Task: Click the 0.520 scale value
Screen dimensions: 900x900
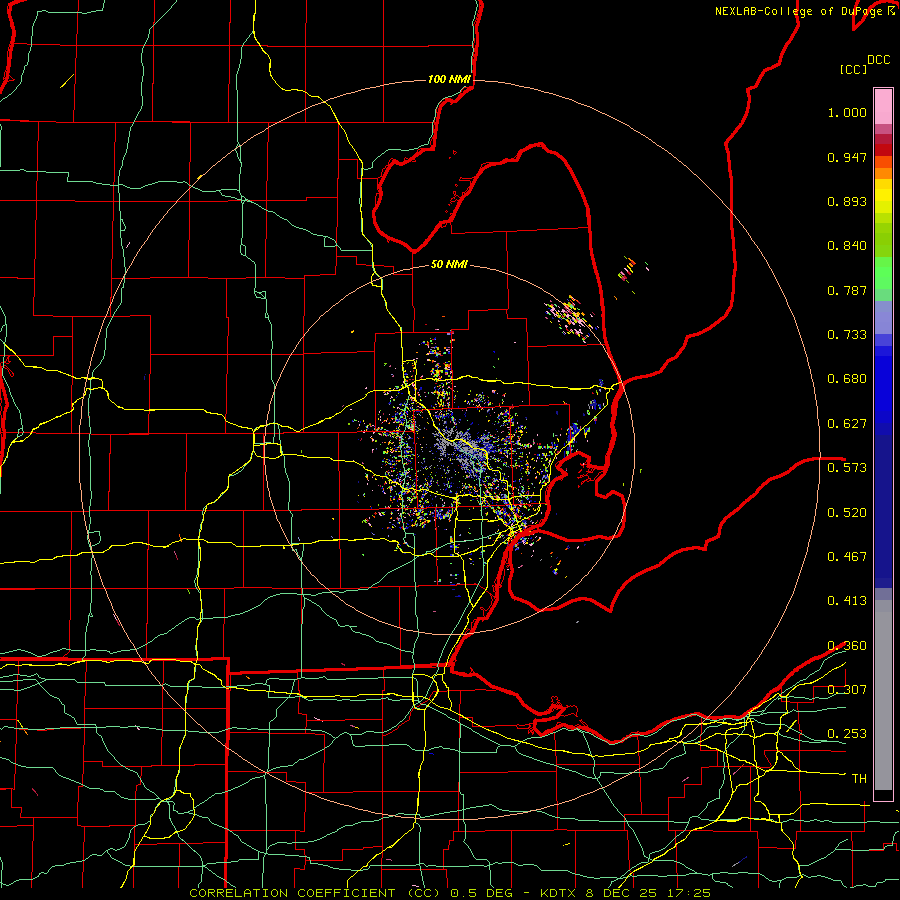Action: point(847,513)
